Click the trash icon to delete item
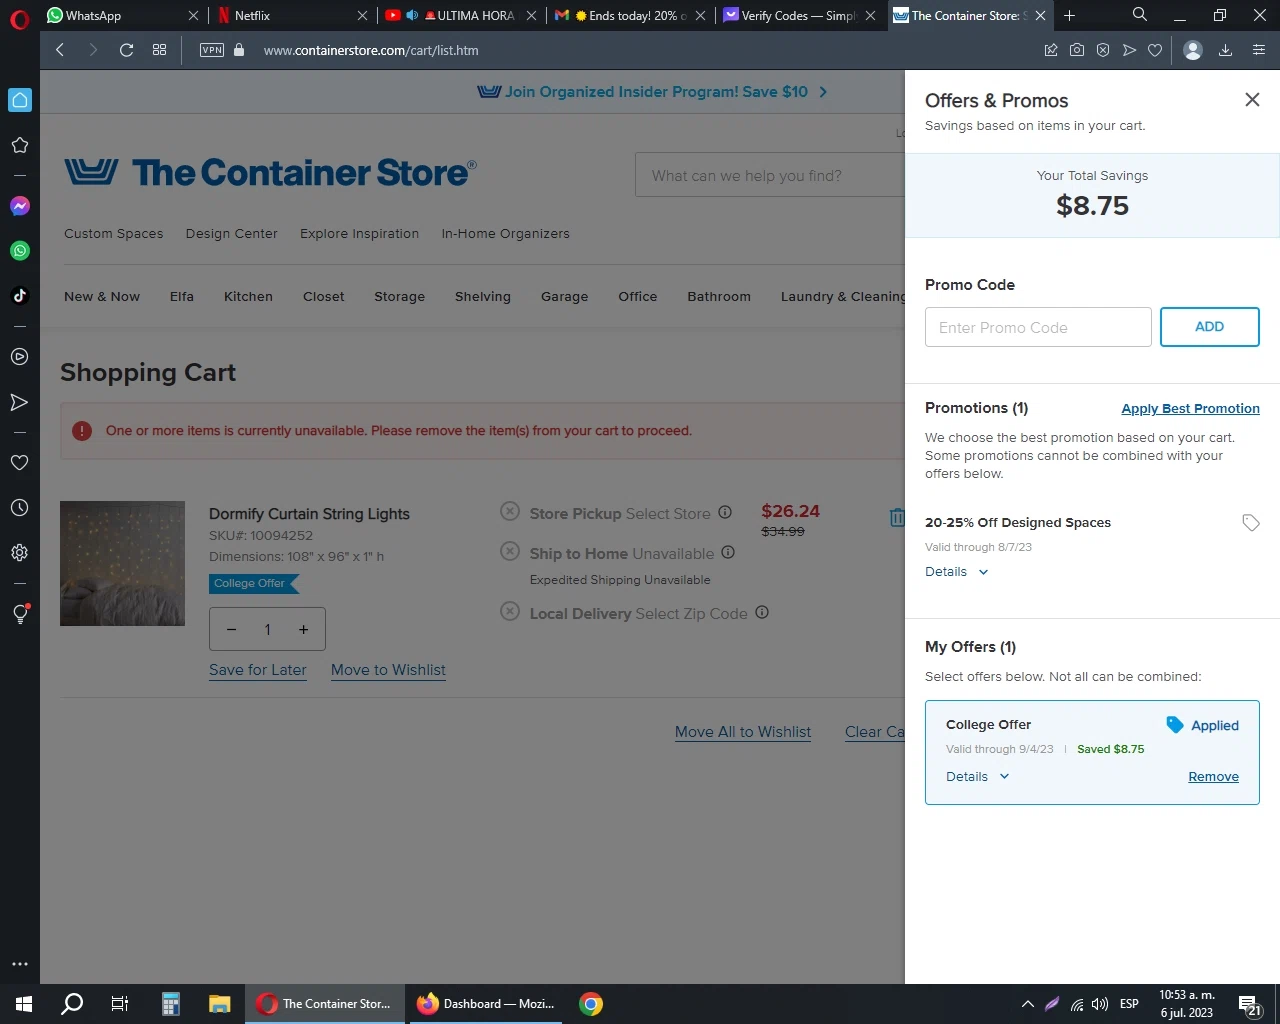 897,517
